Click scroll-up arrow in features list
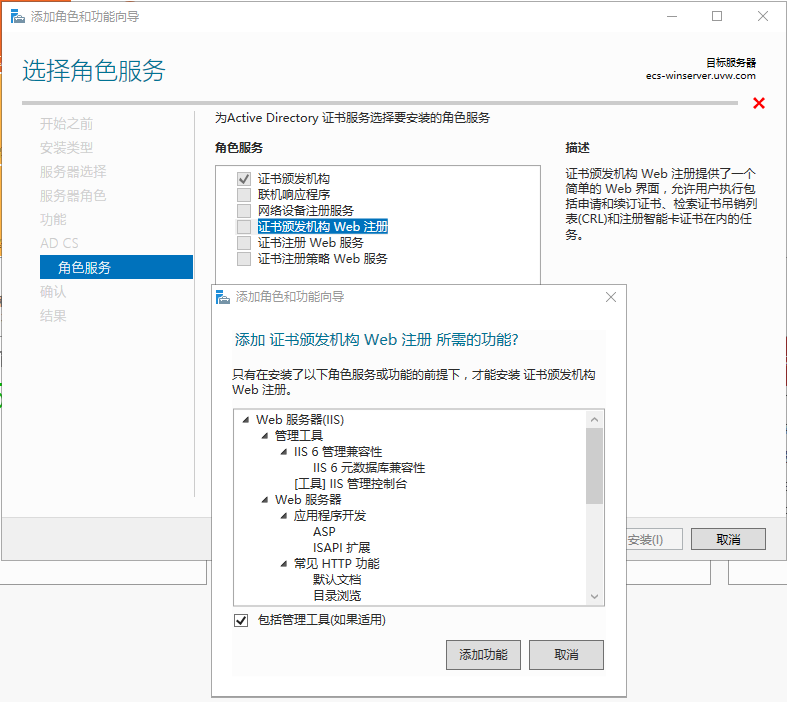 pos(595,419)
